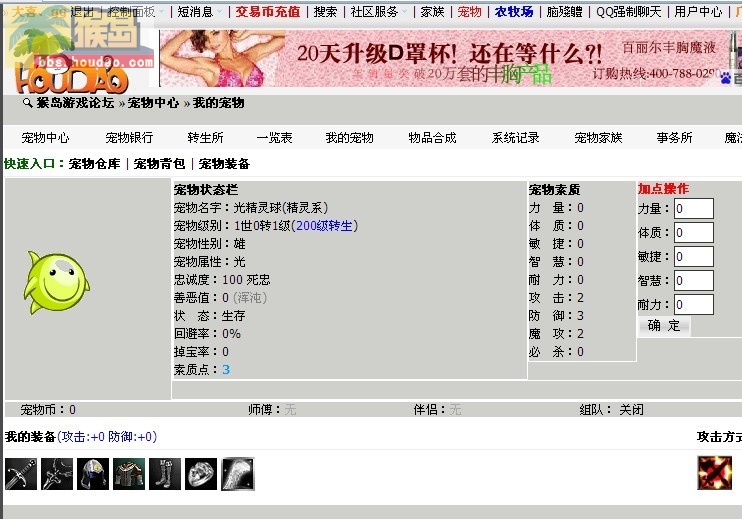The width and height of the screenshot is (742, 519).
Task: Click the body armor equipment slot
Action: [129, 474]
